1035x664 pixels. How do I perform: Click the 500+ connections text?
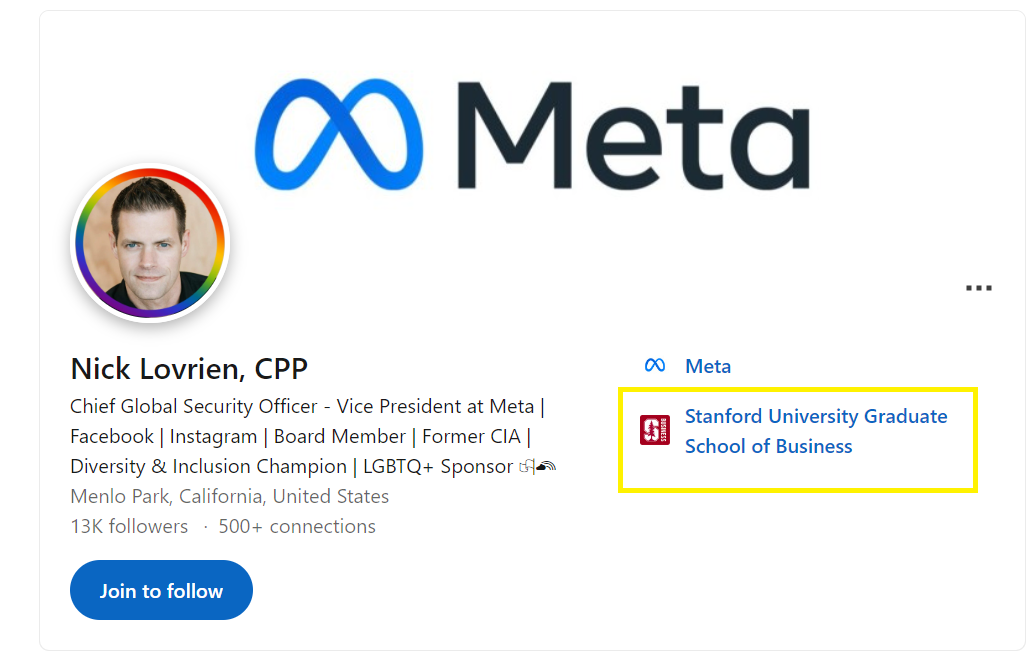297,526
